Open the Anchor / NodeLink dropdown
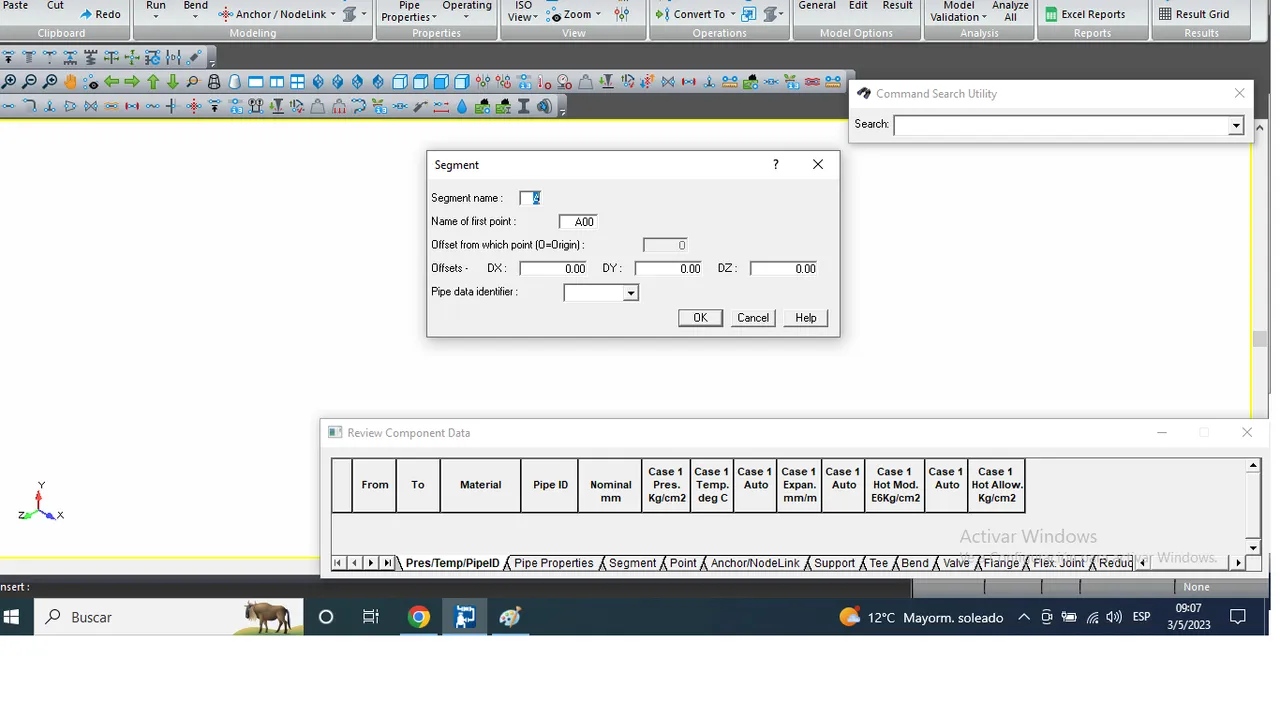The image size is (1280, 720). (334, 14)
